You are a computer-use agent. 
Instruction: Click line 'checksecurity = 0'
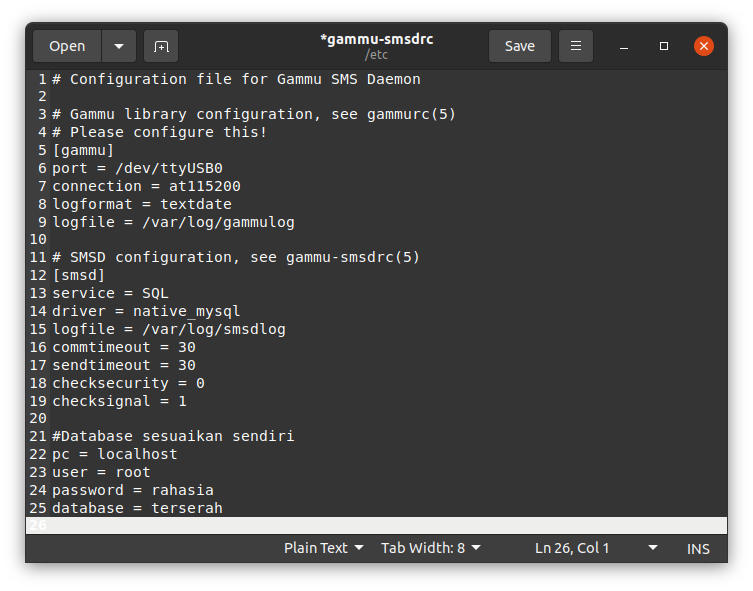tap(128, 383)
